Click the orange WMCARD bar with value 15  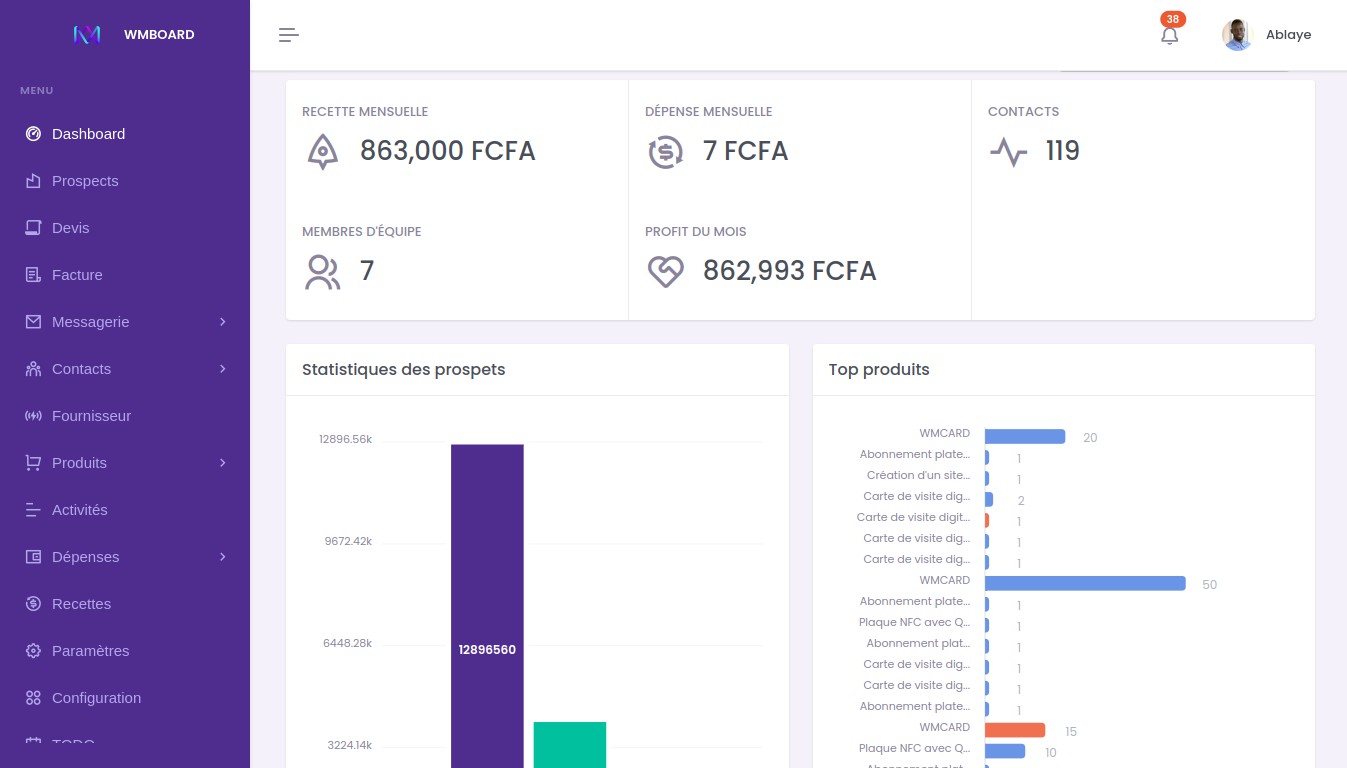pyautogui.click(x=1015, y=730)
